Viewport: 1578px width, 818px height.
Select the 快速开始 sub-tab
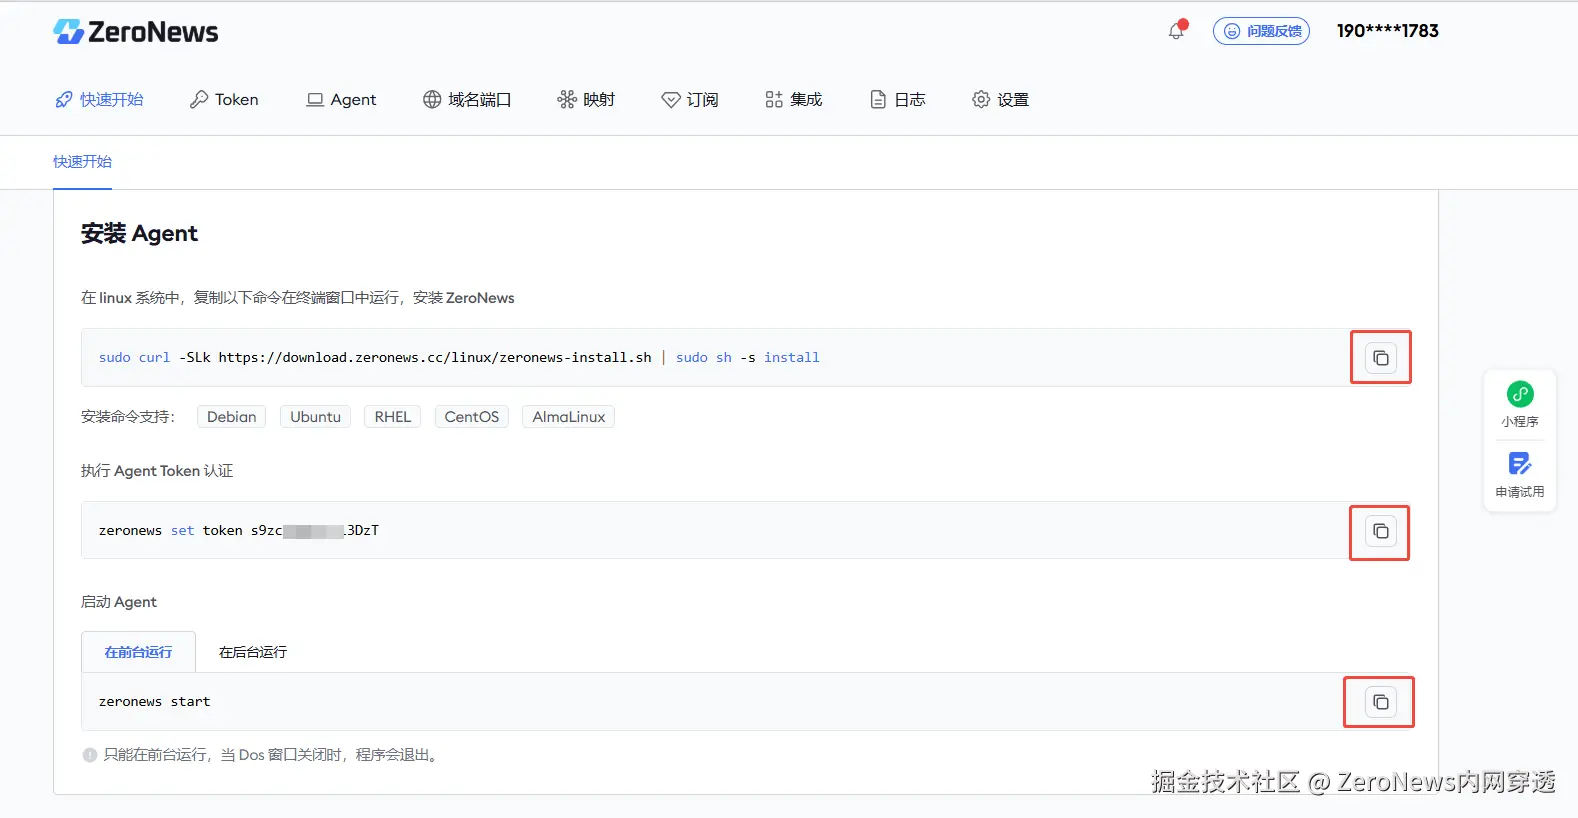[82, 162]
